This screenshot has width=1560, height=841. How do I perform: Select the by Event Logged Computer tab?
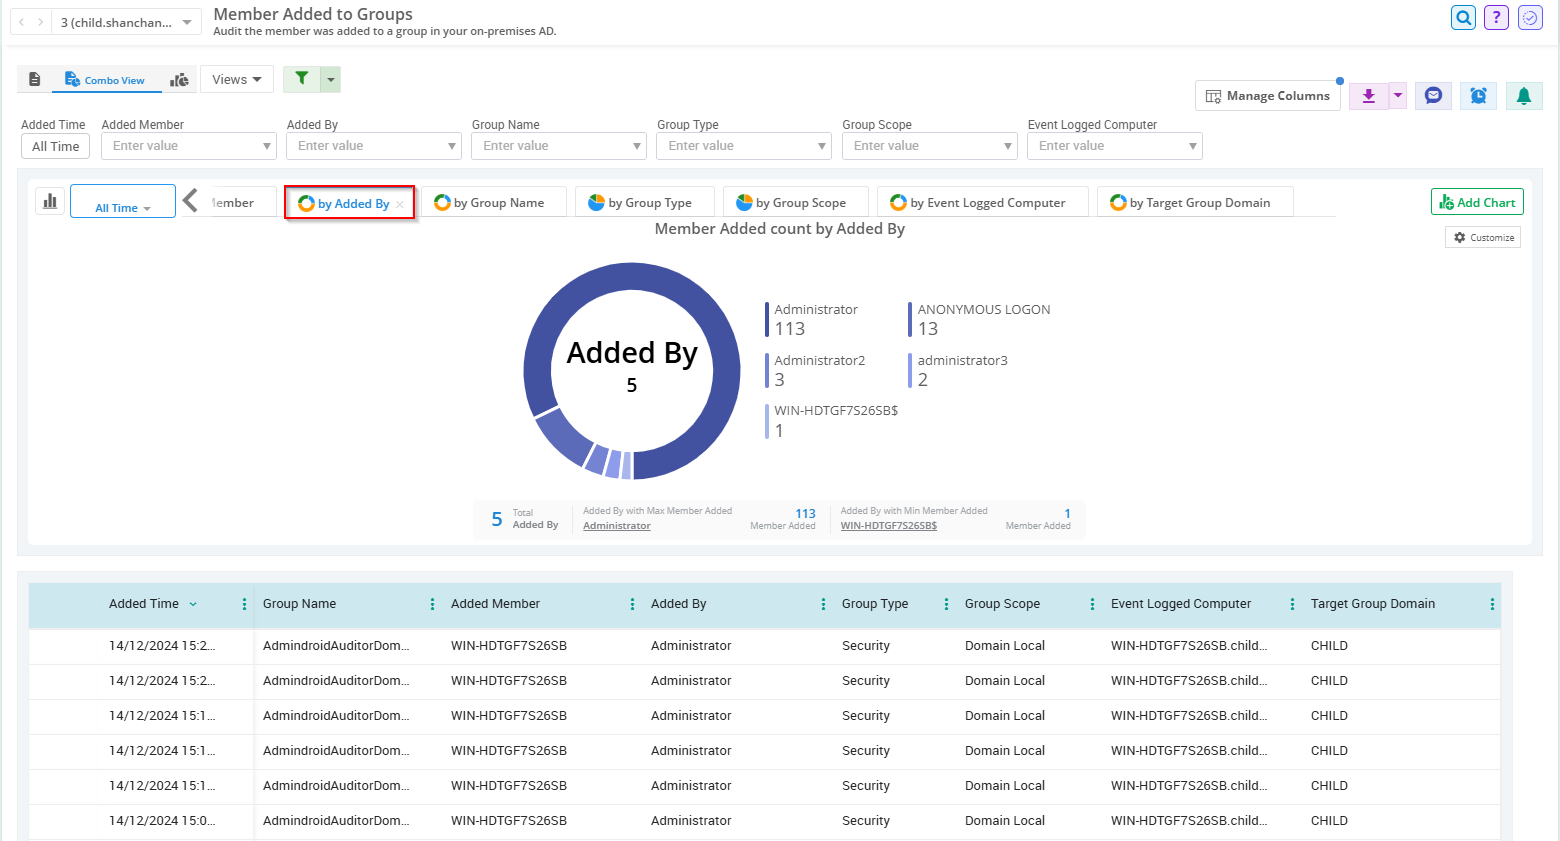977,203
